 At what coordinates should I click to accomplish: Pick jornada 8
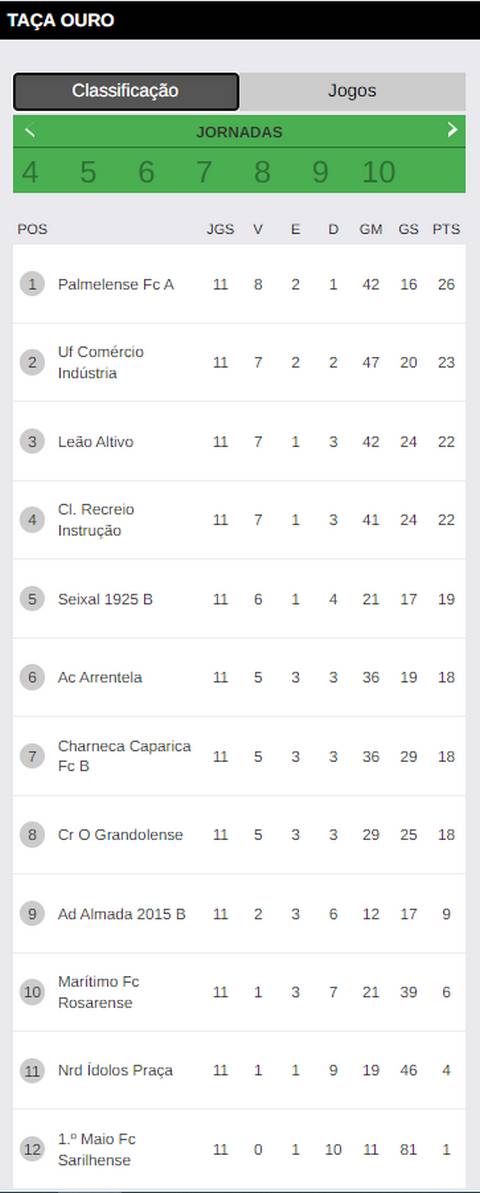click(x=262, y=172)
